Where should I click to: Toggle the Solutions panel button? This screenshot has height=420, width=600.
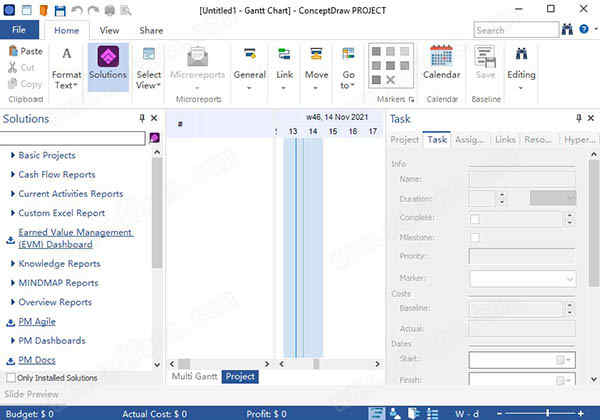tap(108, 67)
